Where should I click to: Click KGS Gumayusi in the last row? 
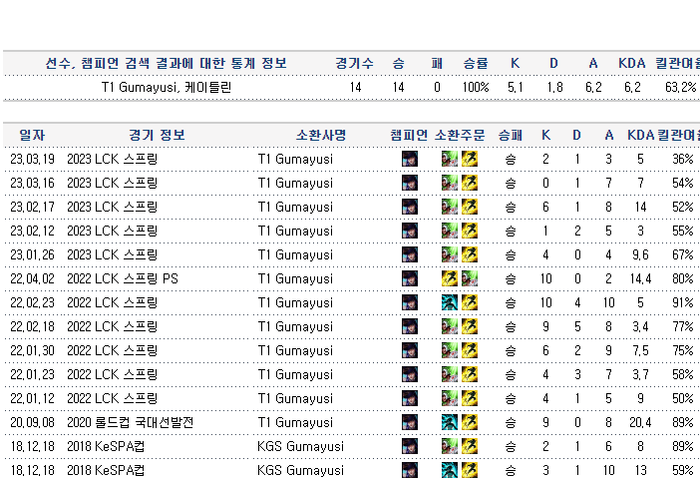[x=300, y=470]
